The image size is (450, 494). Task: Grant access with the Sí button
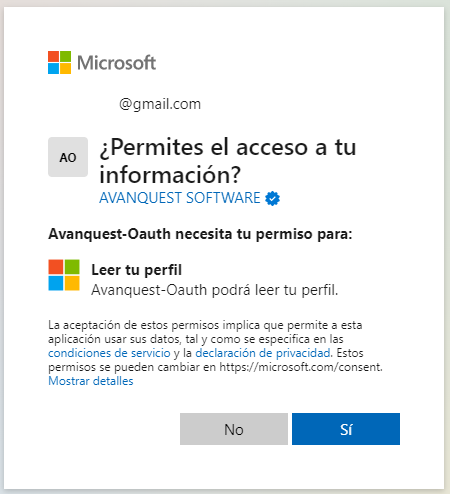346,429
